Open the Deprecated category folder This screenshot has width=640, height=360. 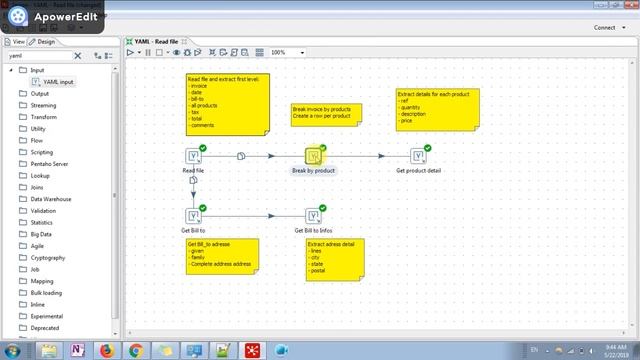(39, 328)
